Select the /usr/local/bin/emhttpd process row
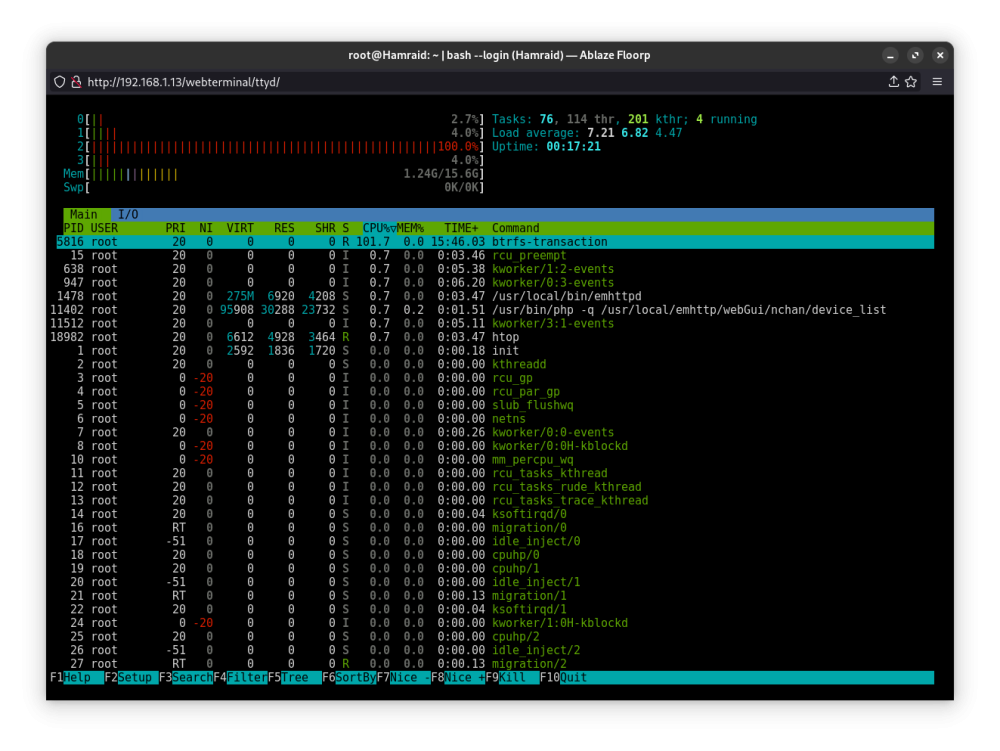Image resolution: width=1000 pixels, height=751 pixels. coord(495,296)
